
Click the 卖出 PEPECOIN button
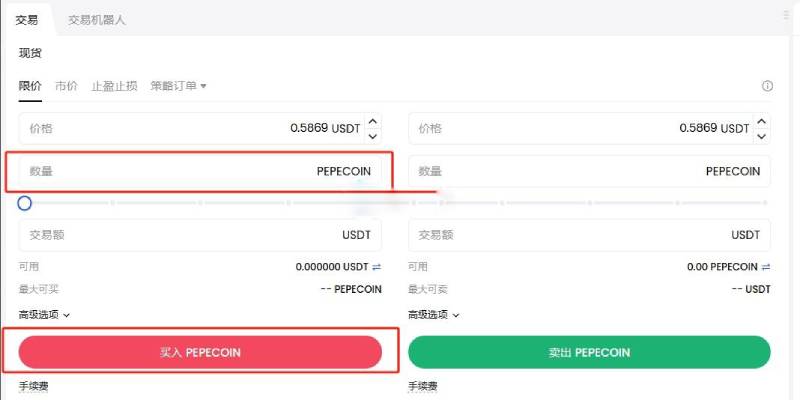tap(589, 352)
